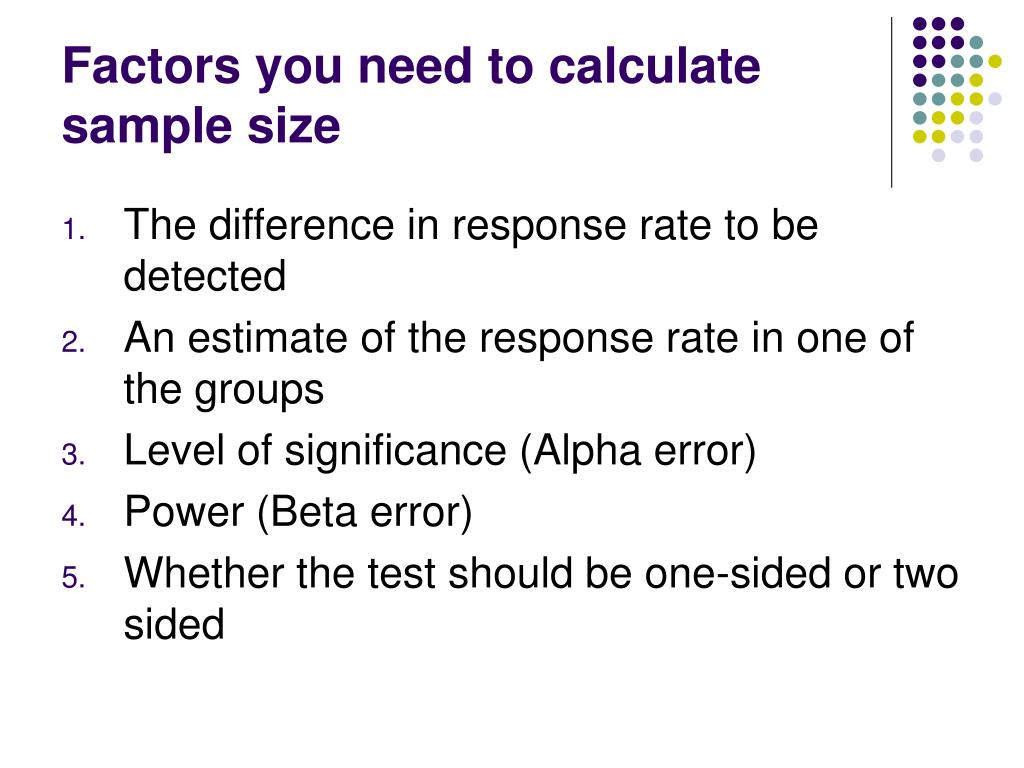Click the word 'Power' in item four
This screenshot has width=1024, height=768.
tap(184, 512)
